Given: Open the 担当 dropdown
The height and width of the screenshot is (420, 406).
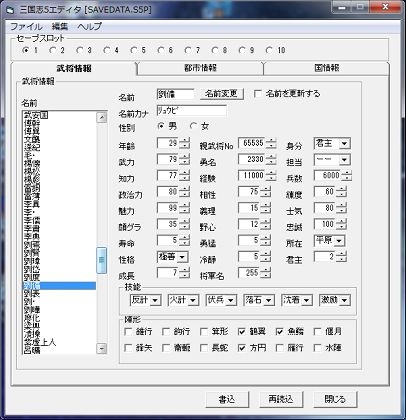Looking at the screenshot, I should pyautogui.click(x=344, y=160).
